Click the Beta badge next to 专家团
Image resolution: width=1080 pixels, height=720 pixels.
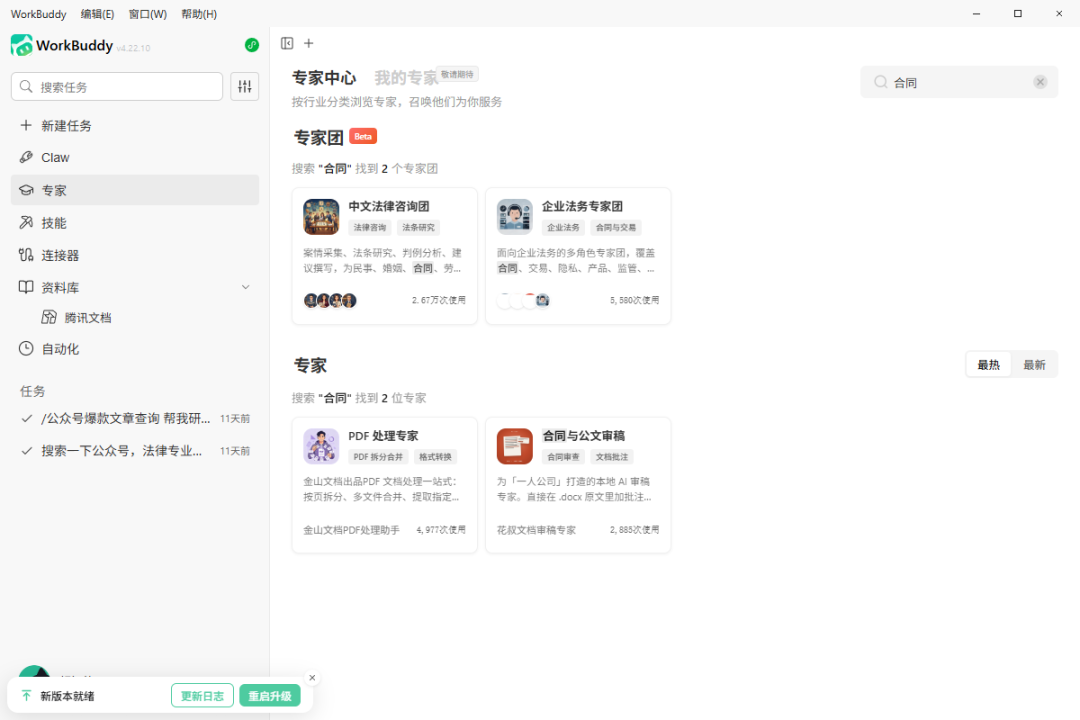363,136
